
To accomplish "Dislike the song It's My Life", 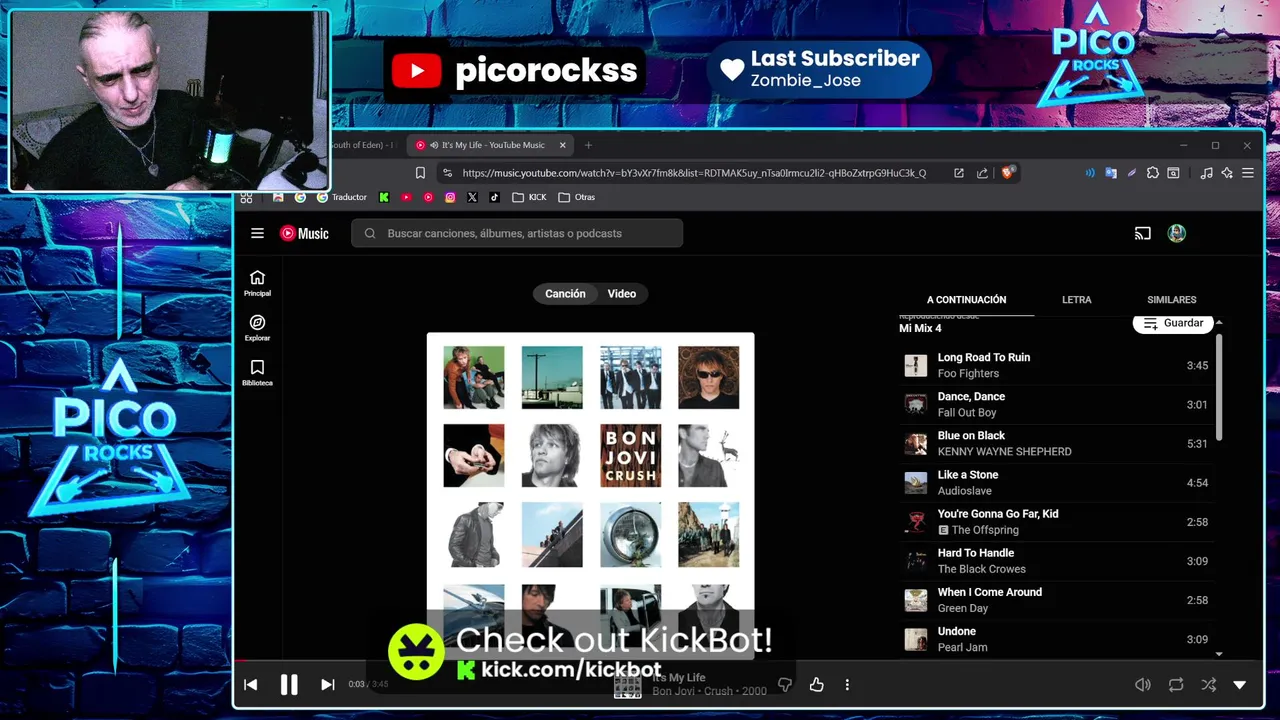I will (x=785, y=685).
